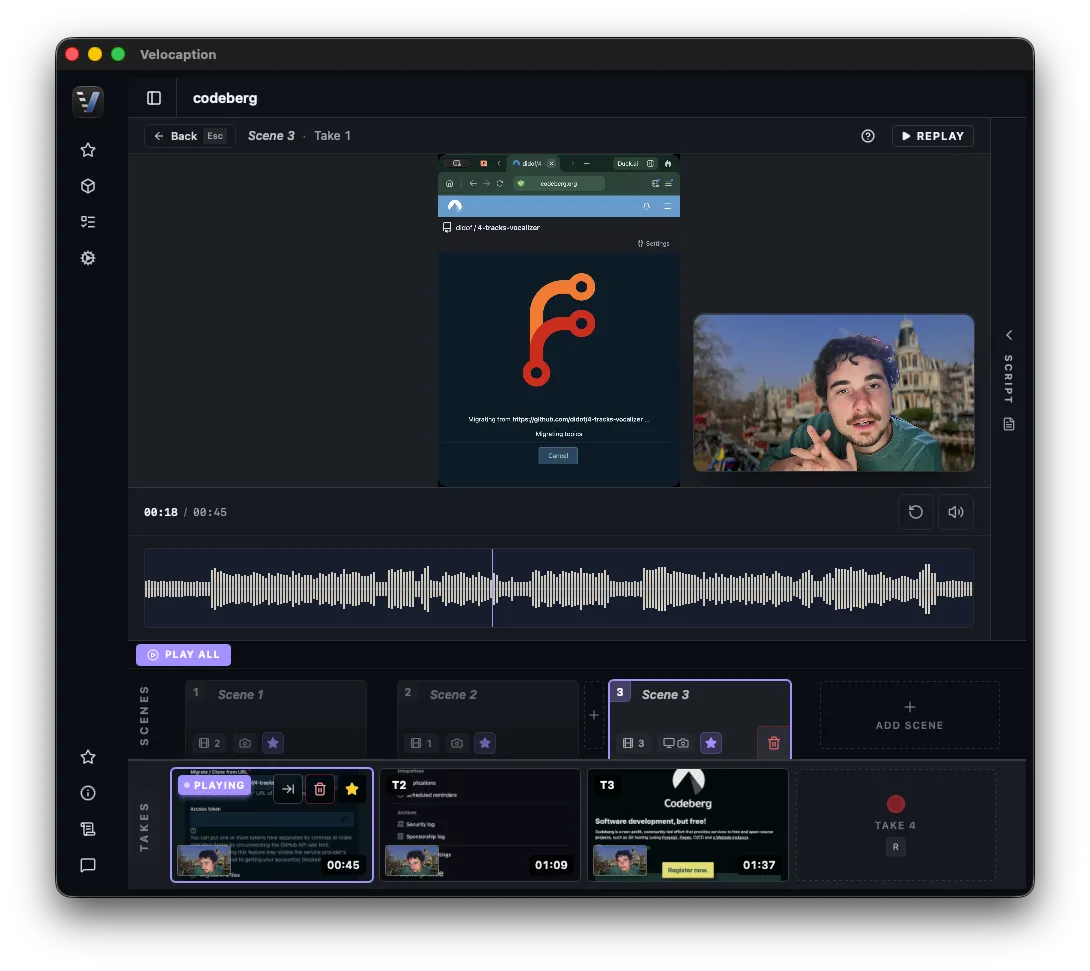Click the Scene 3 breadcrumb label

pos(271,136)
